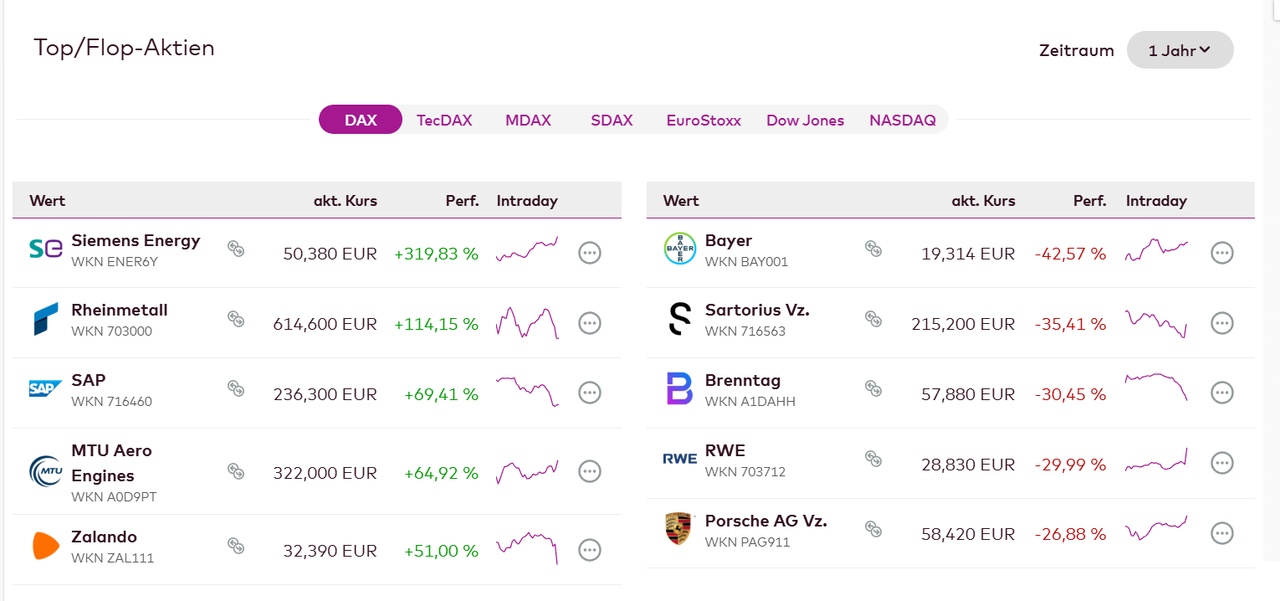The width and height of the screenshot is (1280, 601).
Task: Open the Bayer stock link
Action: click(728, 241)
